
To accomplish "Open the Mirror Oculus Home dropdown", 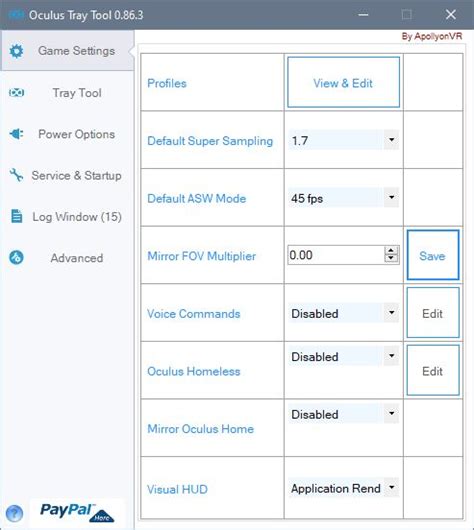I will click(x=343, y=414).
